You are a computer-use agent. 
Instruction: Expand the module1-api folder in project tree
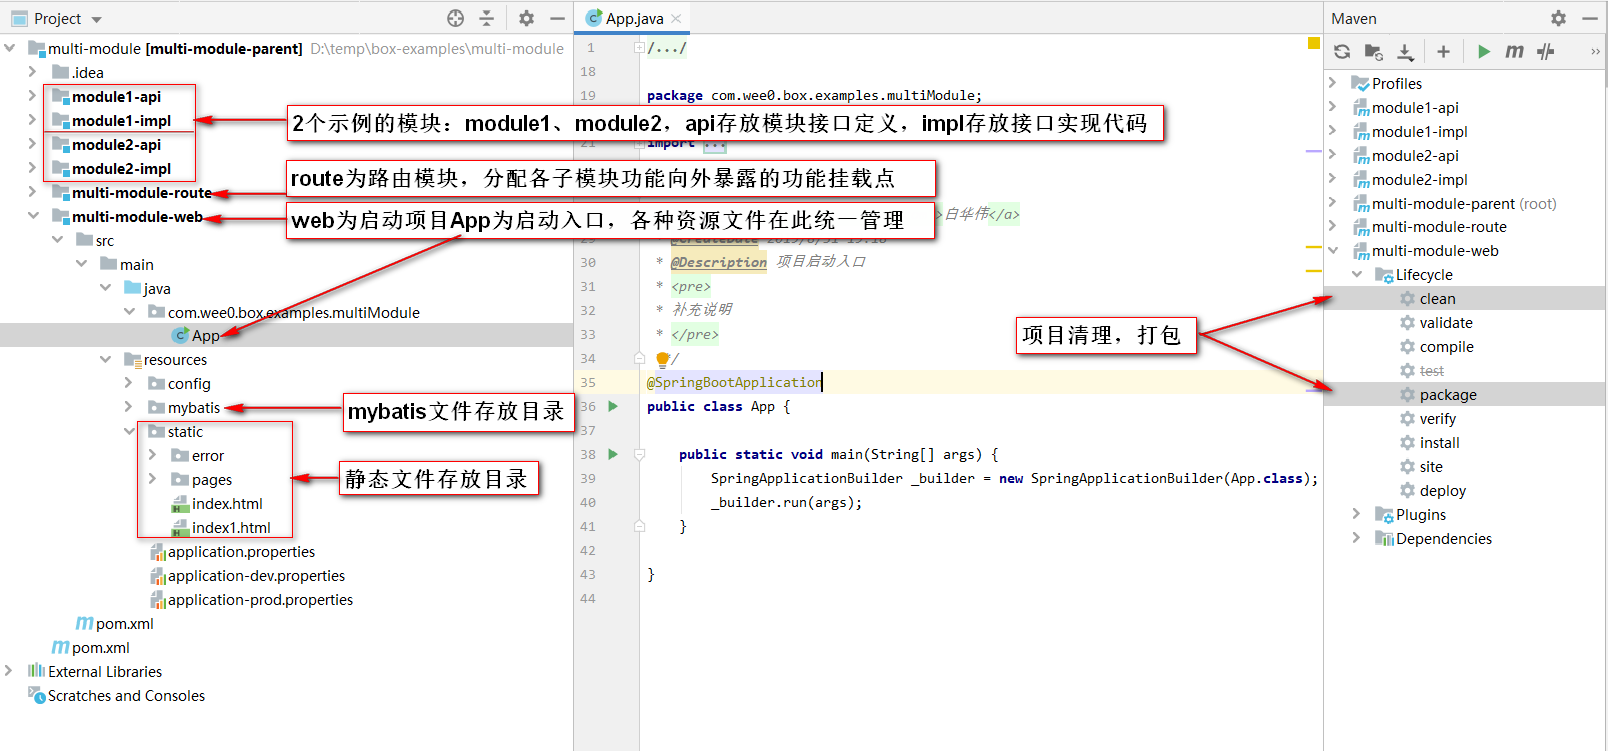point(32,96)
